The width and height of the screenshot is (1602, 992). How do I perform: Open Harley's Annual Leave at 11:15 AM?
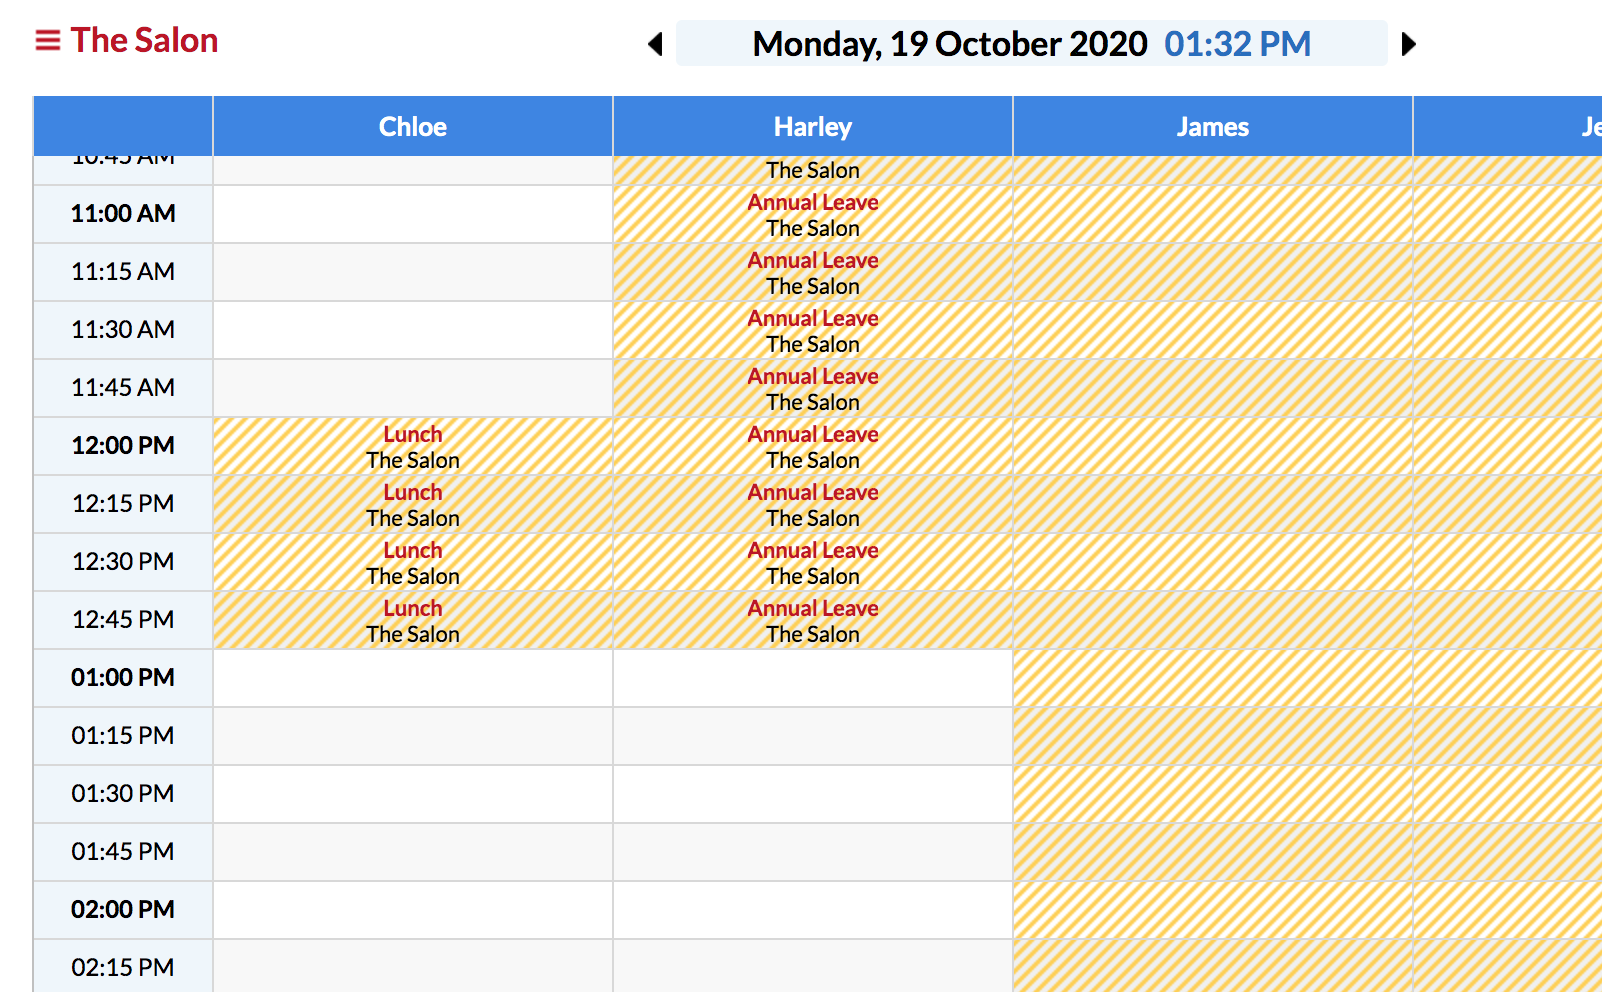(813, 272)
